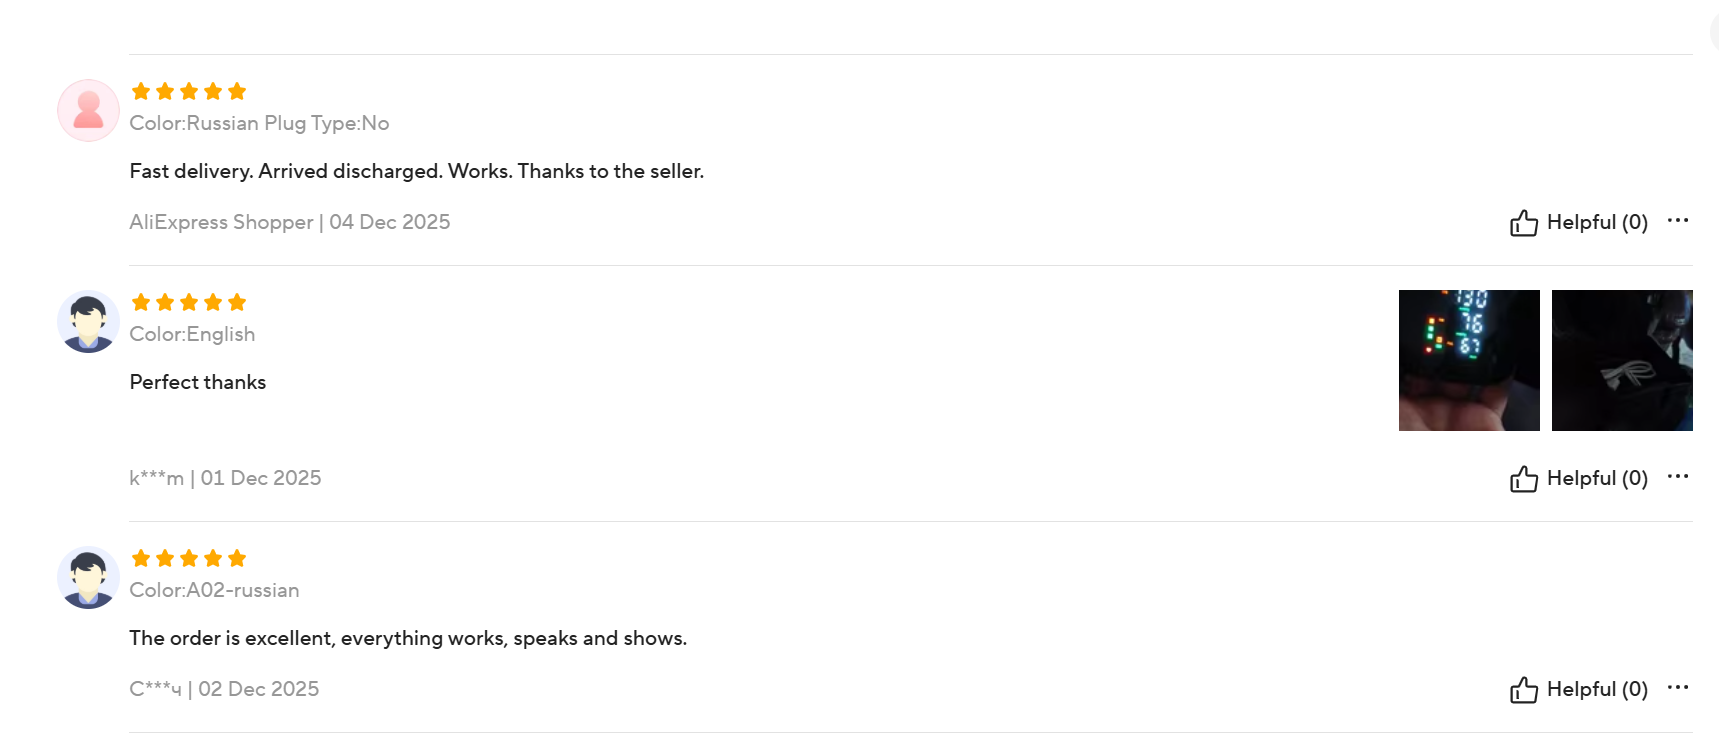This screenshot has height=736, width=1719.
Task: Mark the 04 Dec 2025 review as Helpful
Action: (x=1579, y=222)
